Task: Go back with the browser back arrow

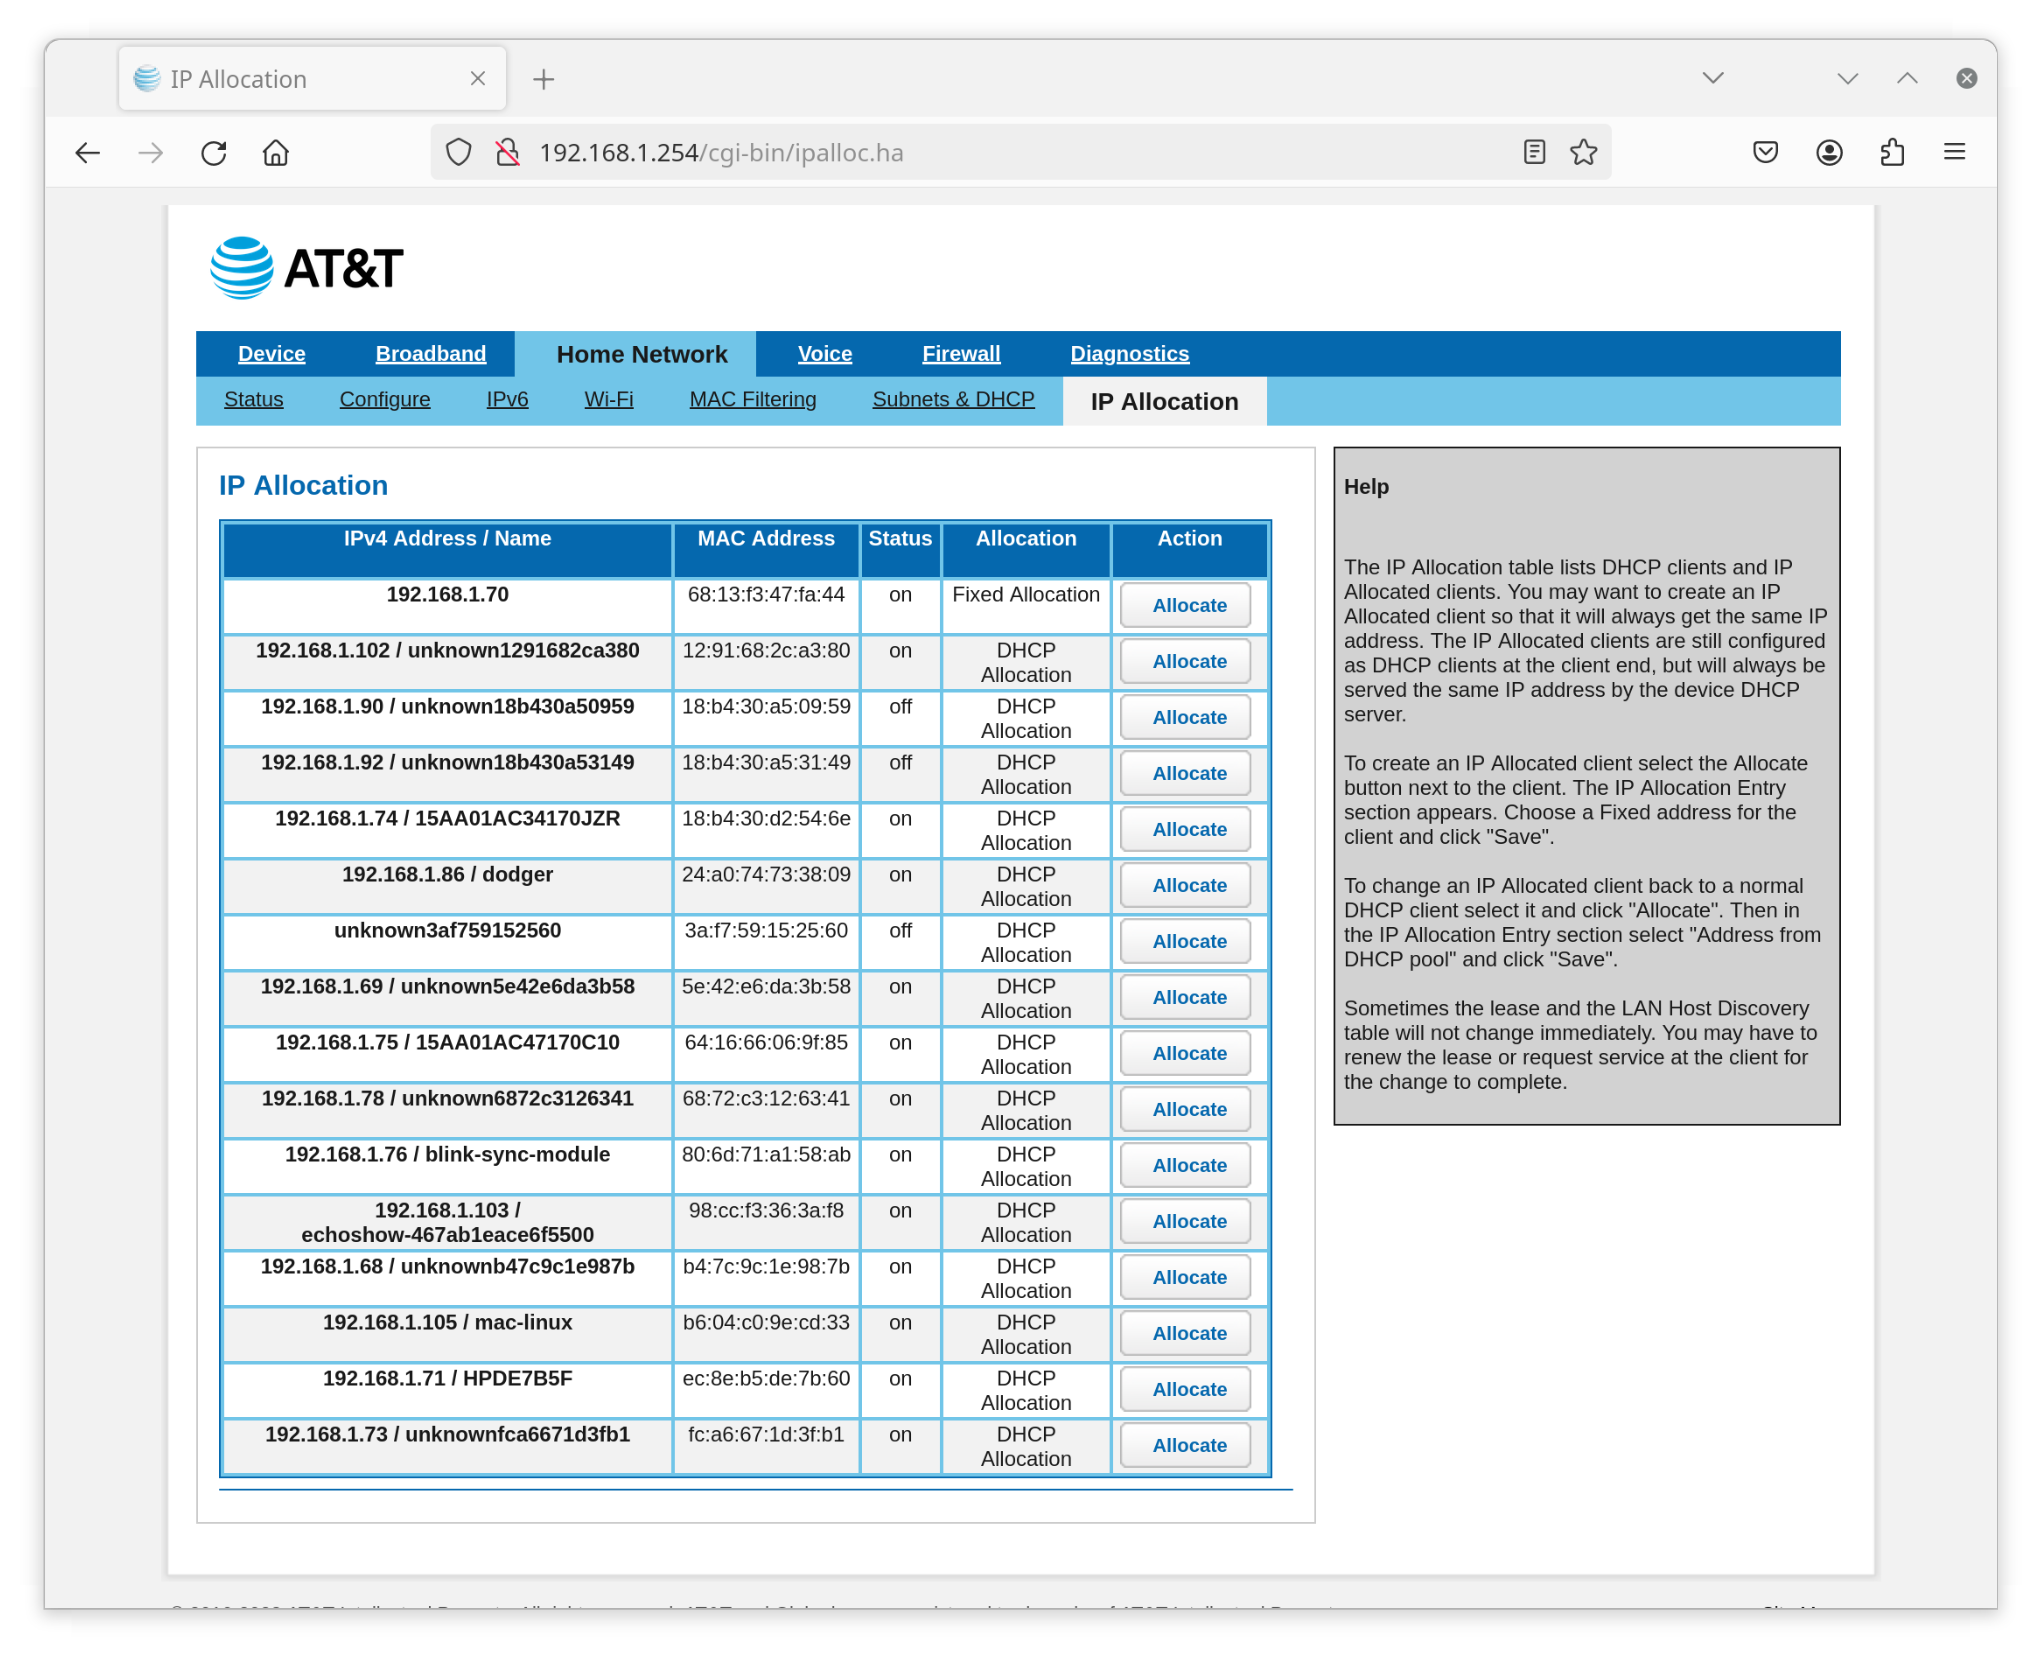Action: pos(88,152)
